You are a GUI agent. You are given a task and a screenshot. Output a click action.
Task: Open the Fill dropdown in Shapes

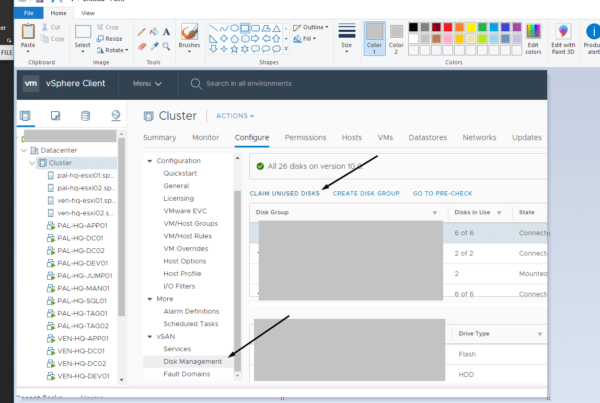305,39
